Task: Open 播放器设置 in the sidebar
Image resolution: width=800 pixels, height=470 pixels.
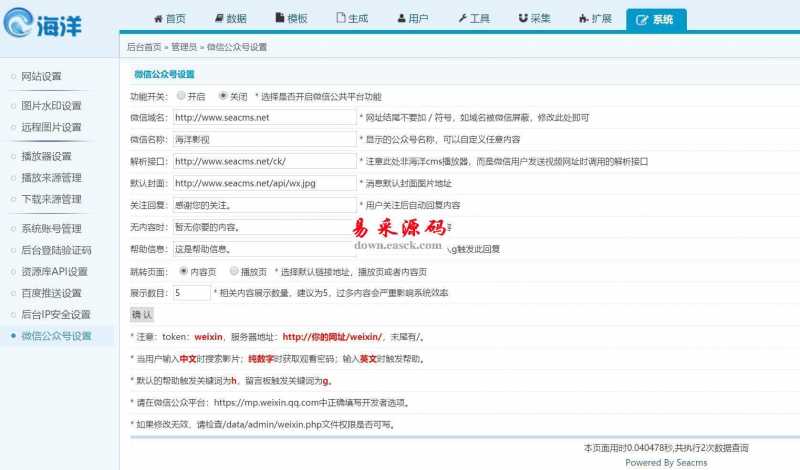Action: tap(46, 156)
